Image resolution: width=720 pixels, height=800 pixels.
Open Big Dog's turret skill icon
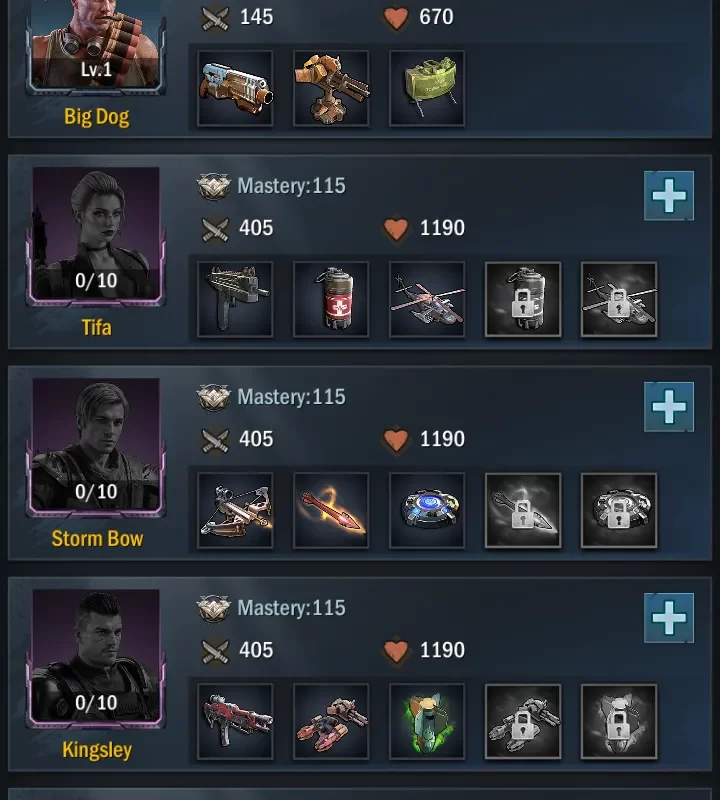coord(331,88)
